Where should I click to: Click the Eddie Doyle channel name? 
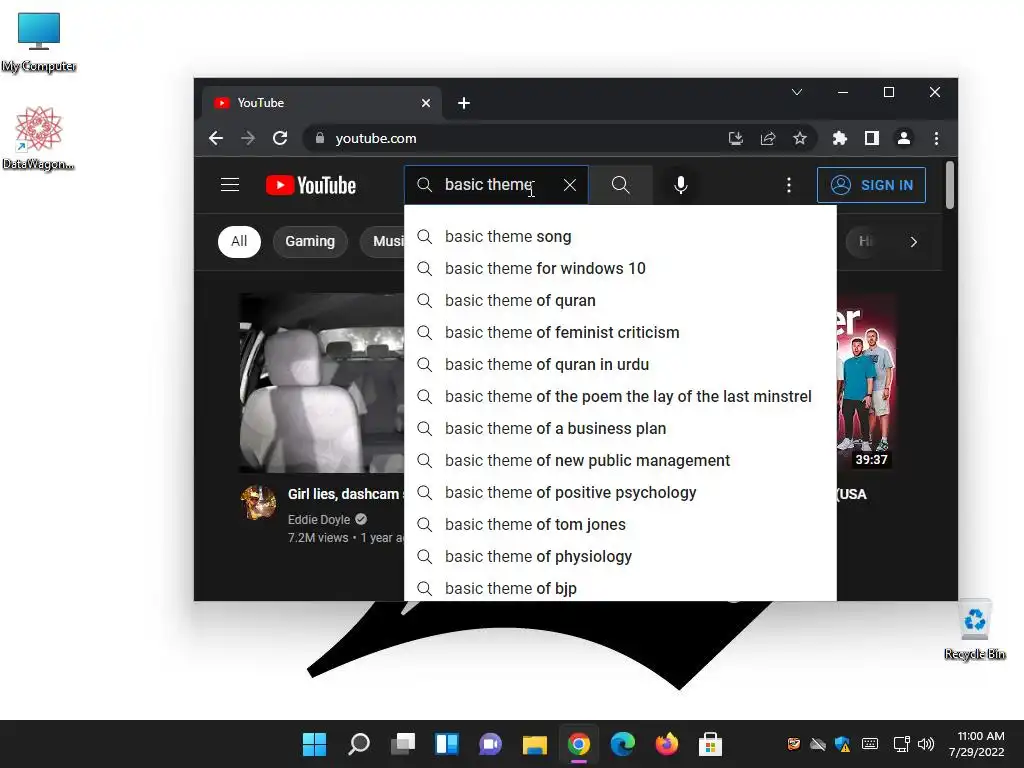319,520
